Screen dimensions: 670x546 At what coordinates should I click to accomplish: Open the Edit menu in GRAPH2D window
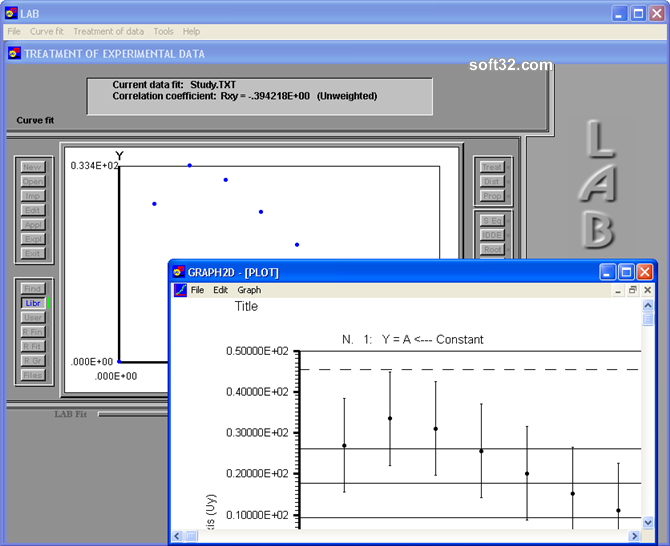pyautogui.click(x=220, y=290)
